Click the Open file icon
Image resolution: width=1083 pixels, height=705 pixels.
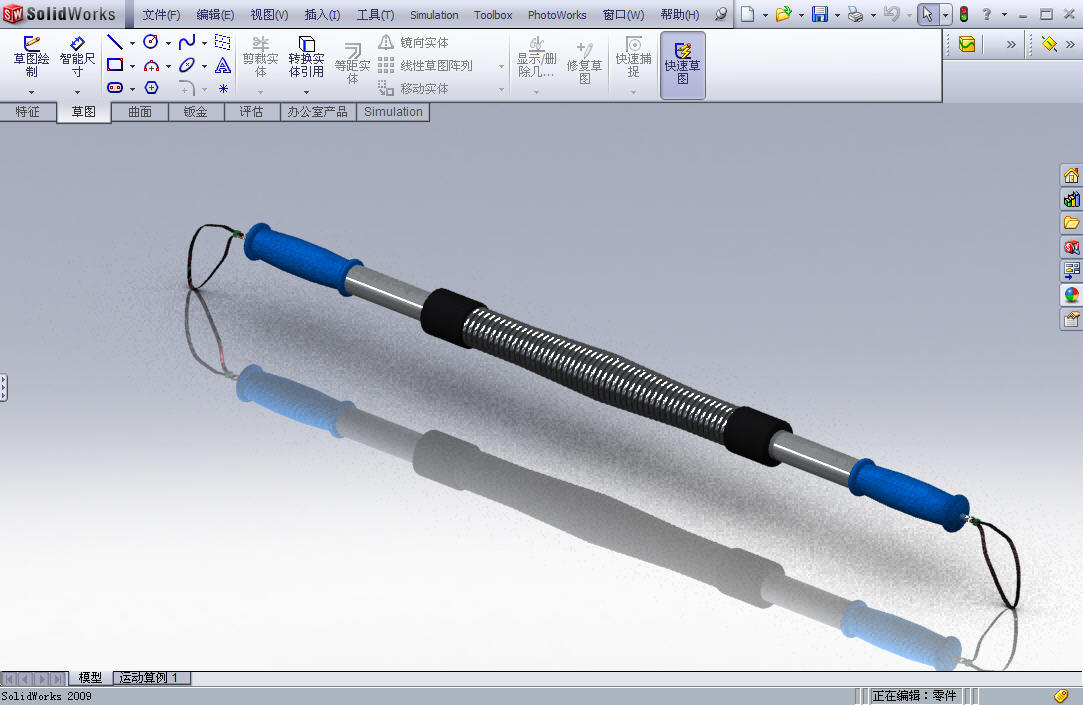(x=783, y=14)
